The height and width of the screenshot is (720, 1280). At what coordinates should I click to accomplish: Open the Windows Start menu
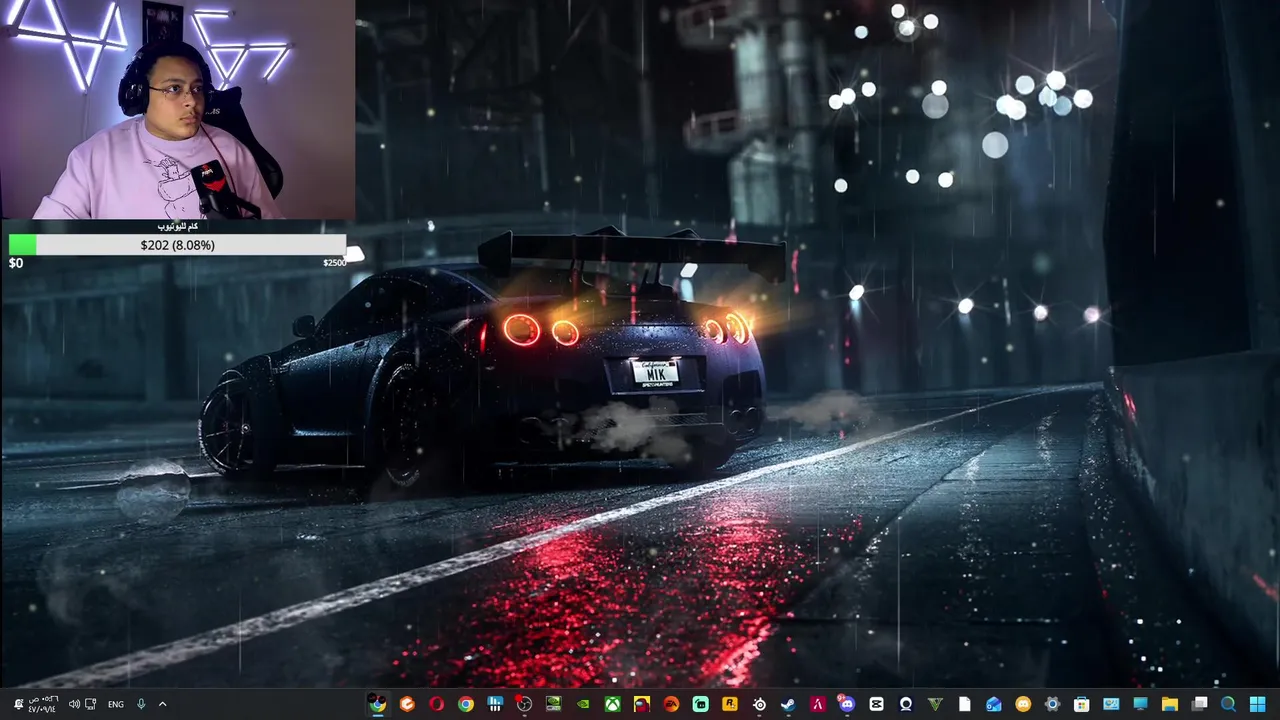click(1258, 704)
